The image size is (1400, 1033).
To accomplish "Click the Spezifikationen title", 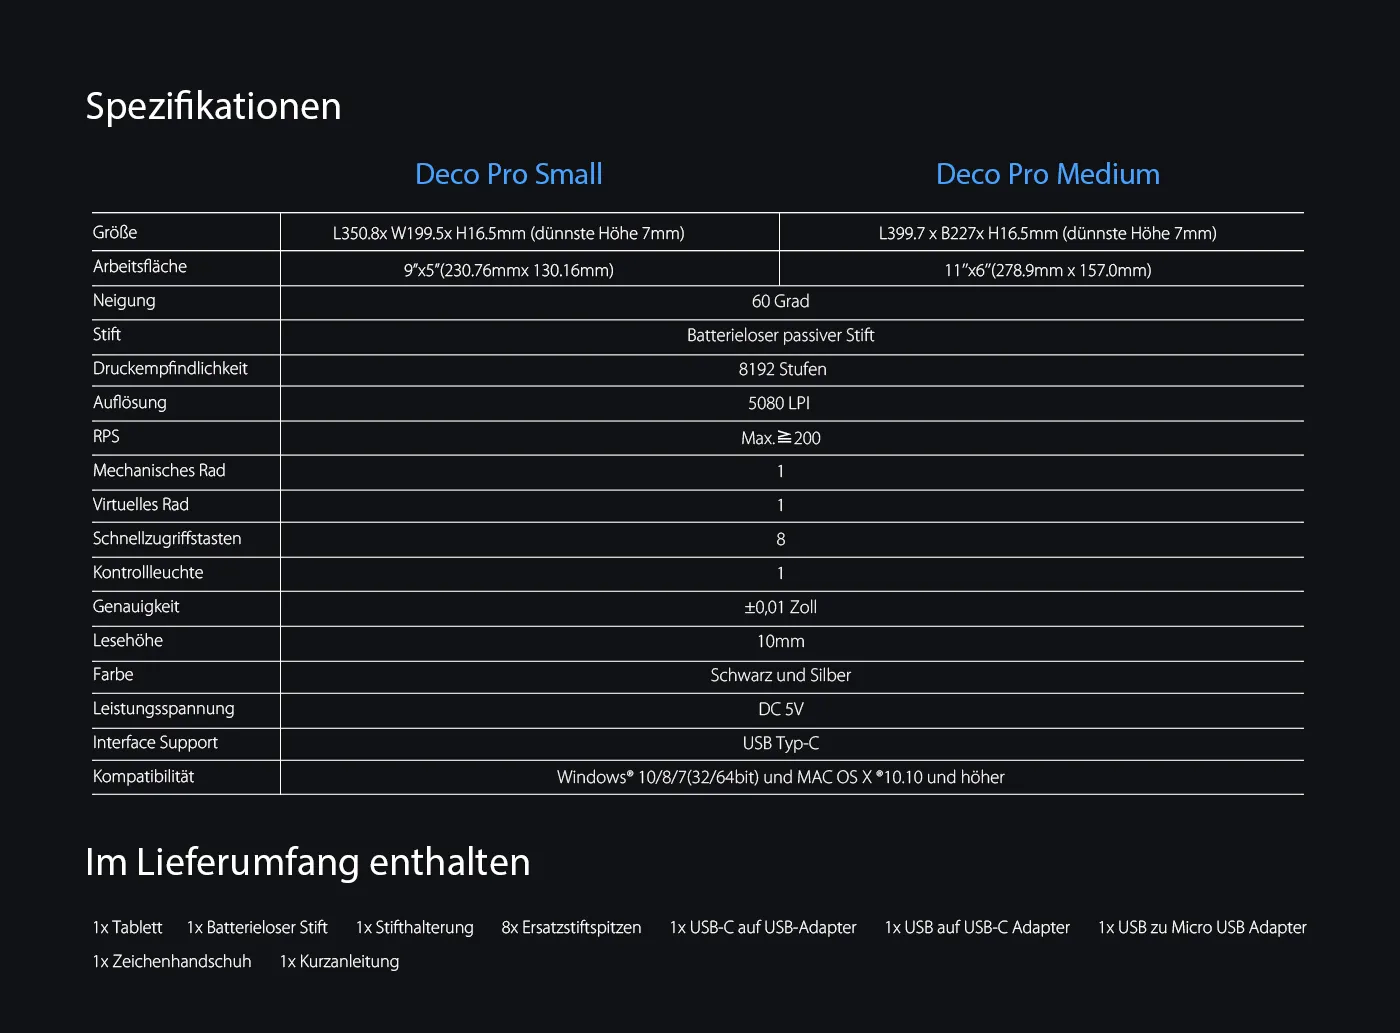I will [x=213, y=106].
